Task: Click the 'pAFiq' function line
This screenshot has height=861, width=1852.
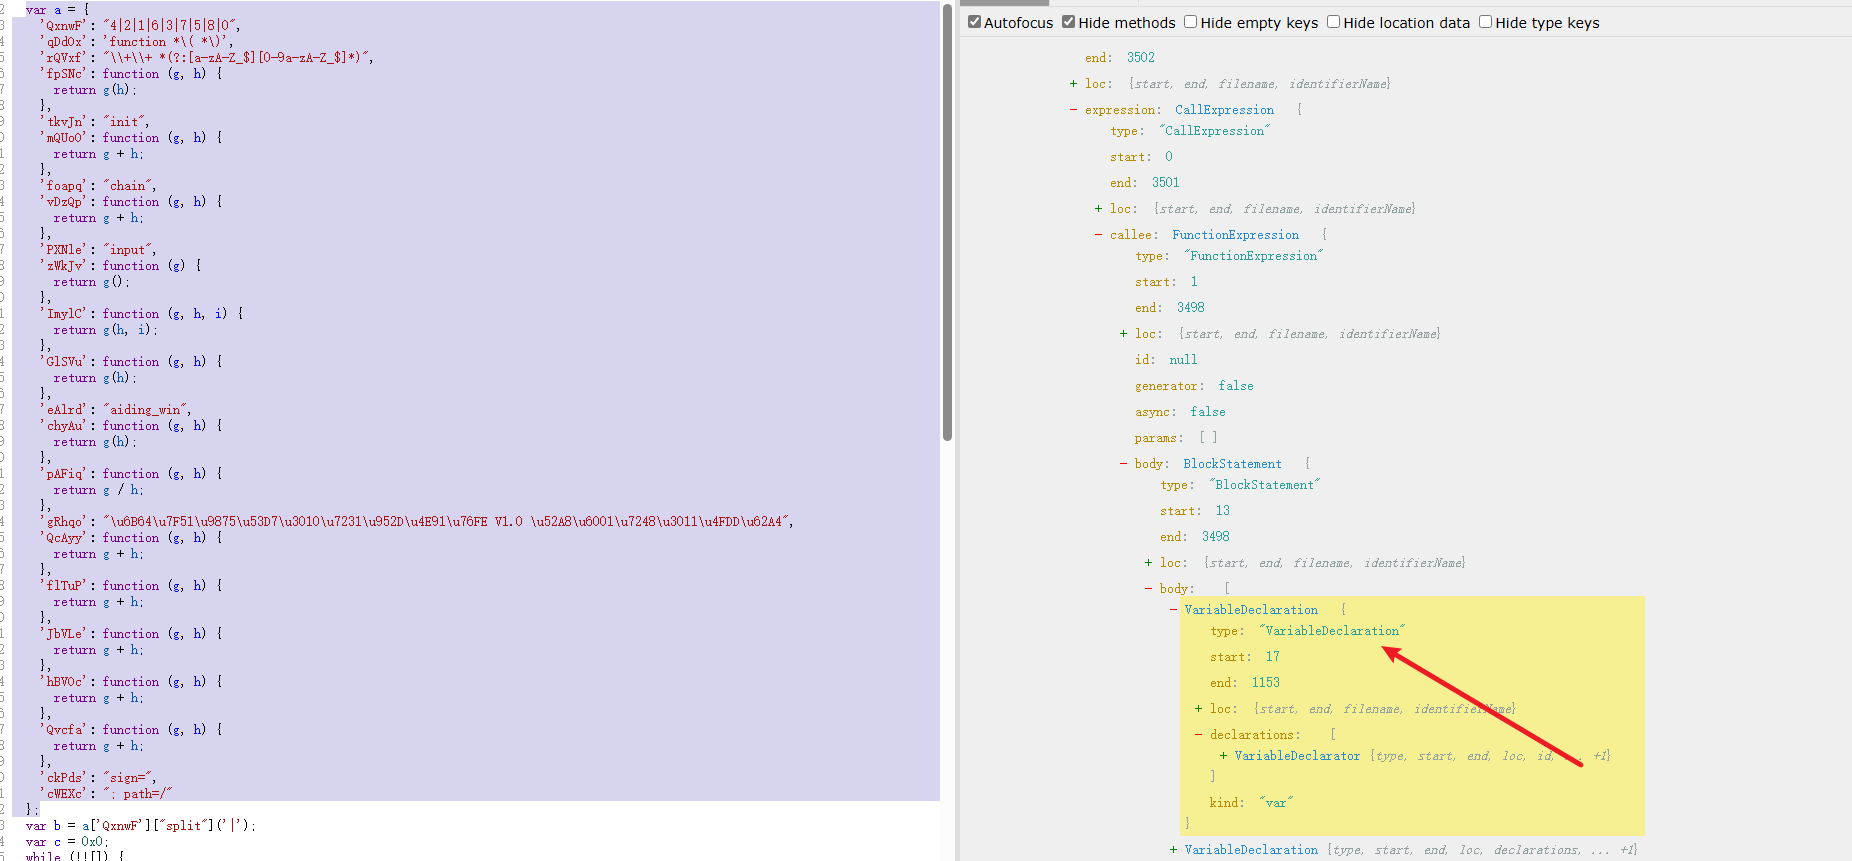Action: tap(131, 474)
